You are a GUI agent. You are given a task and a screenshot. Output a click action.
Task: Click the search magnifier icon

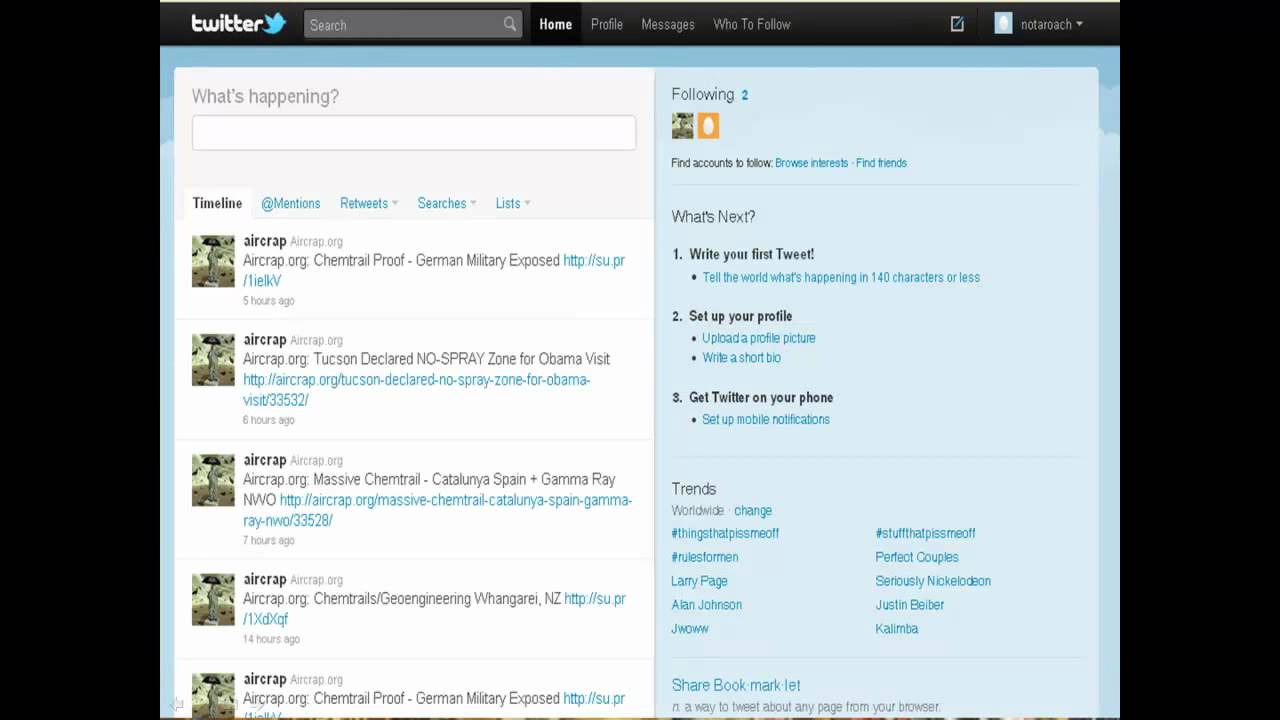click(510, 24)
